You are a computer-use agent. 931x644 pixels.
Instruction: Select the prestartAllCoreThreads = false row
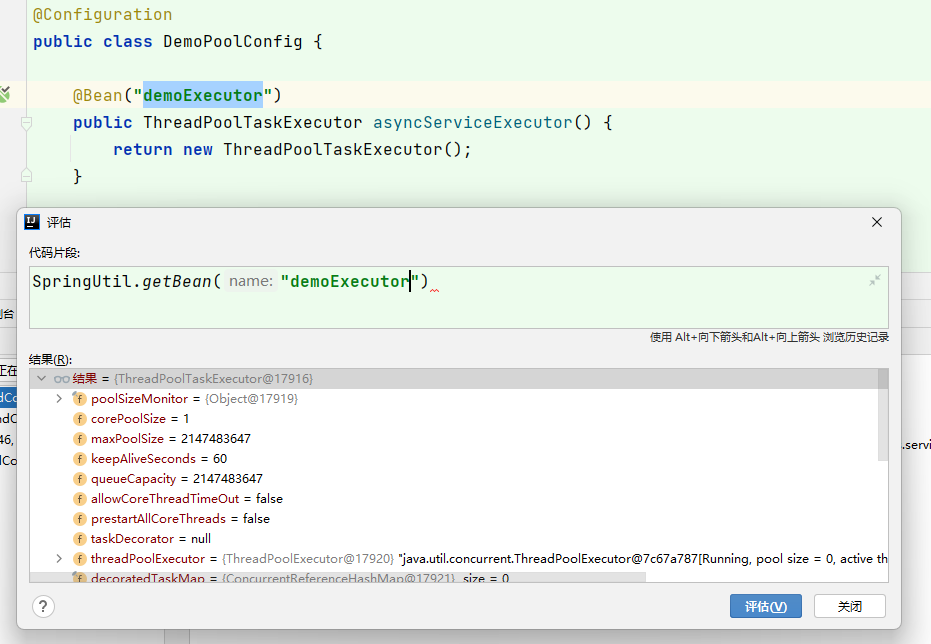point(454,519)
